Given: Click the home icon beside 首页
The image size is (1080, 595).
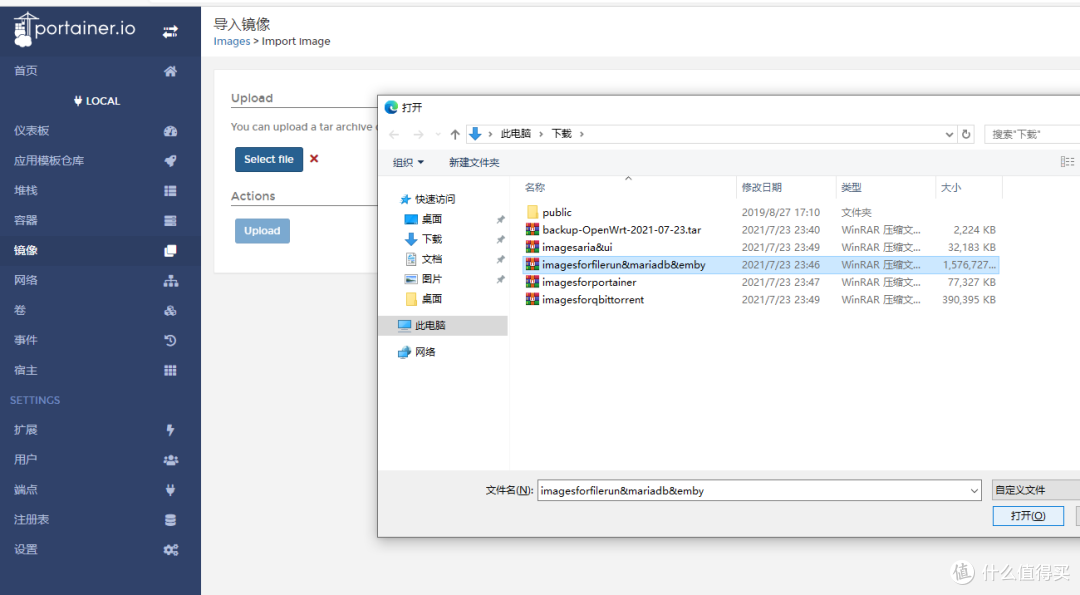Looking at the screenshot, I should 170,71.
